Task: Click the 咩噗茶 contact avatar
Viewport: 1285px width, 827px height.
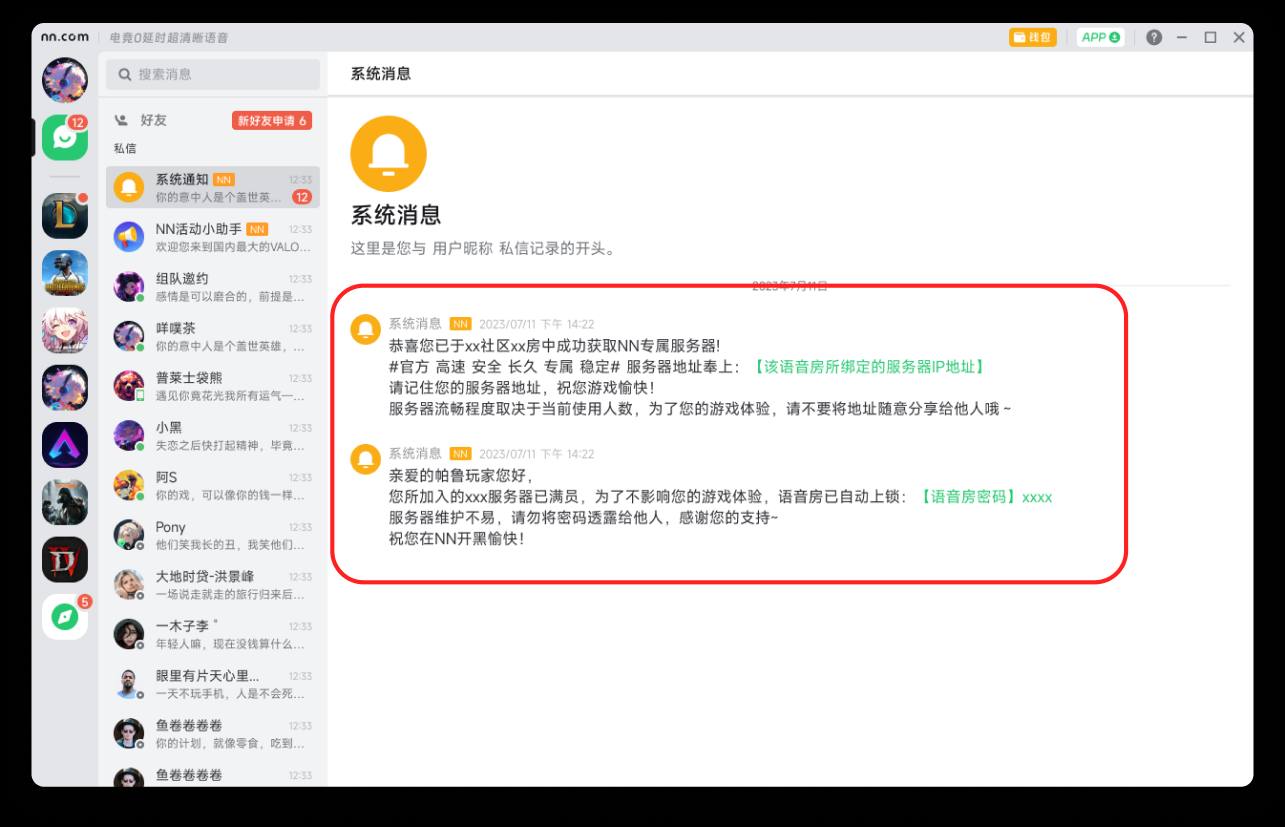Action: [x=129, y=336]
